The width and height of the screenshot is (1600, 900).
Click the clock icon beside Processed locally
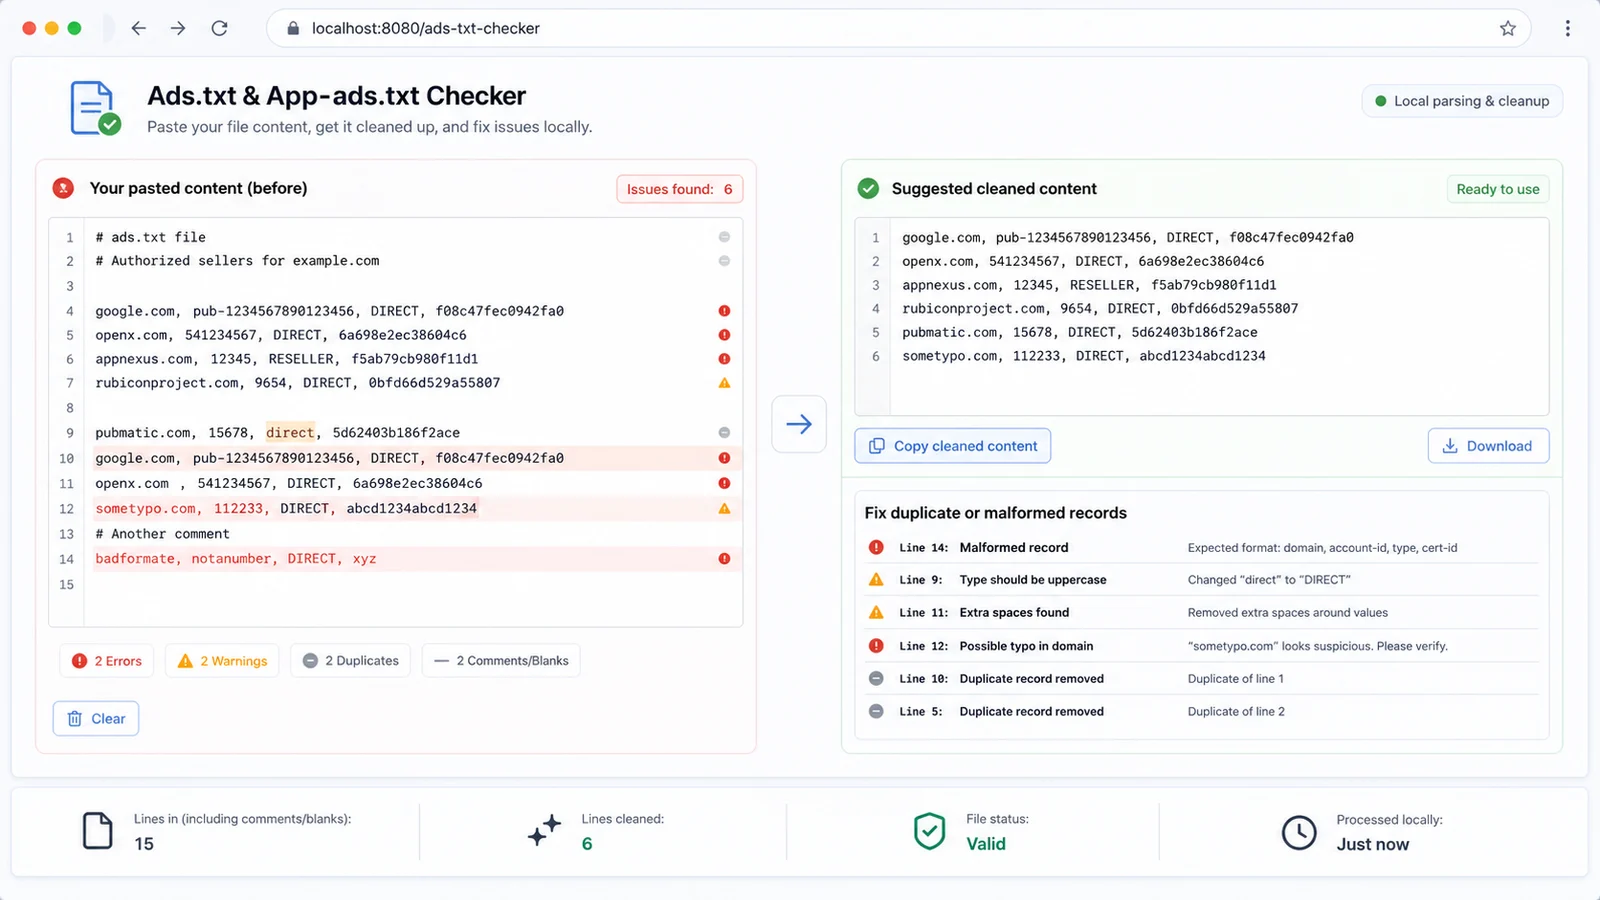coord(1299,832)
